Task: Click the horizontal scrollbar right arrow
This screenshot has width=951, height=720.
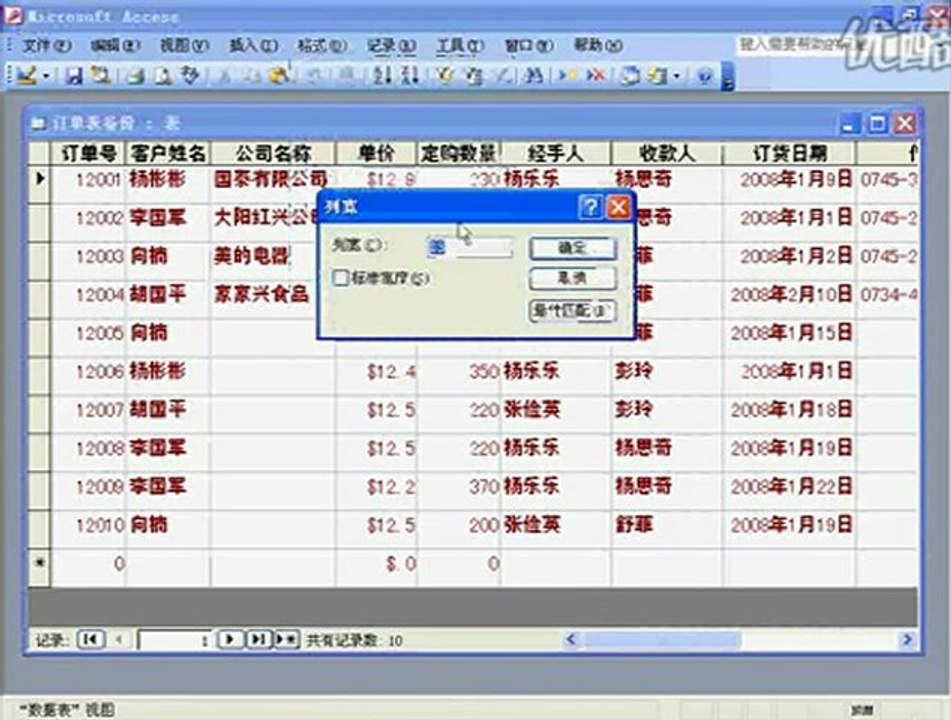Action: click(x=907, y=639)
